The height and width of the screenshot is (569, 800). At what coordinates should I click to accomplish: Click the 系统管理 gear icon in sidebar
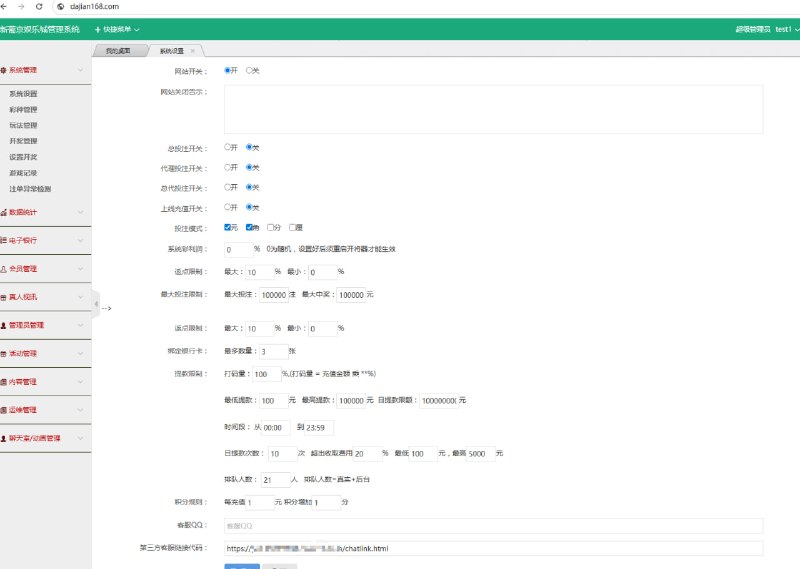(4, 71)
